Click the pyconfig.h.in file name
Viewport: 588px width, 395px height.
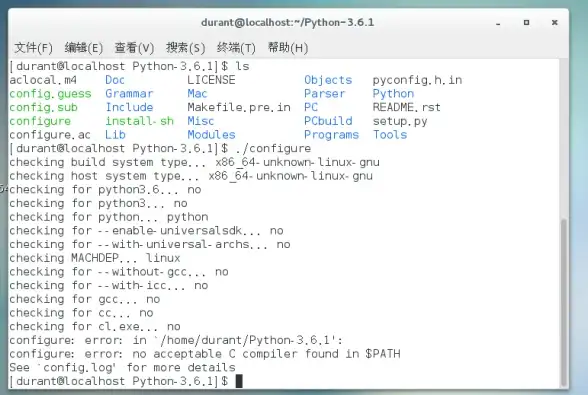pos(417,80)
